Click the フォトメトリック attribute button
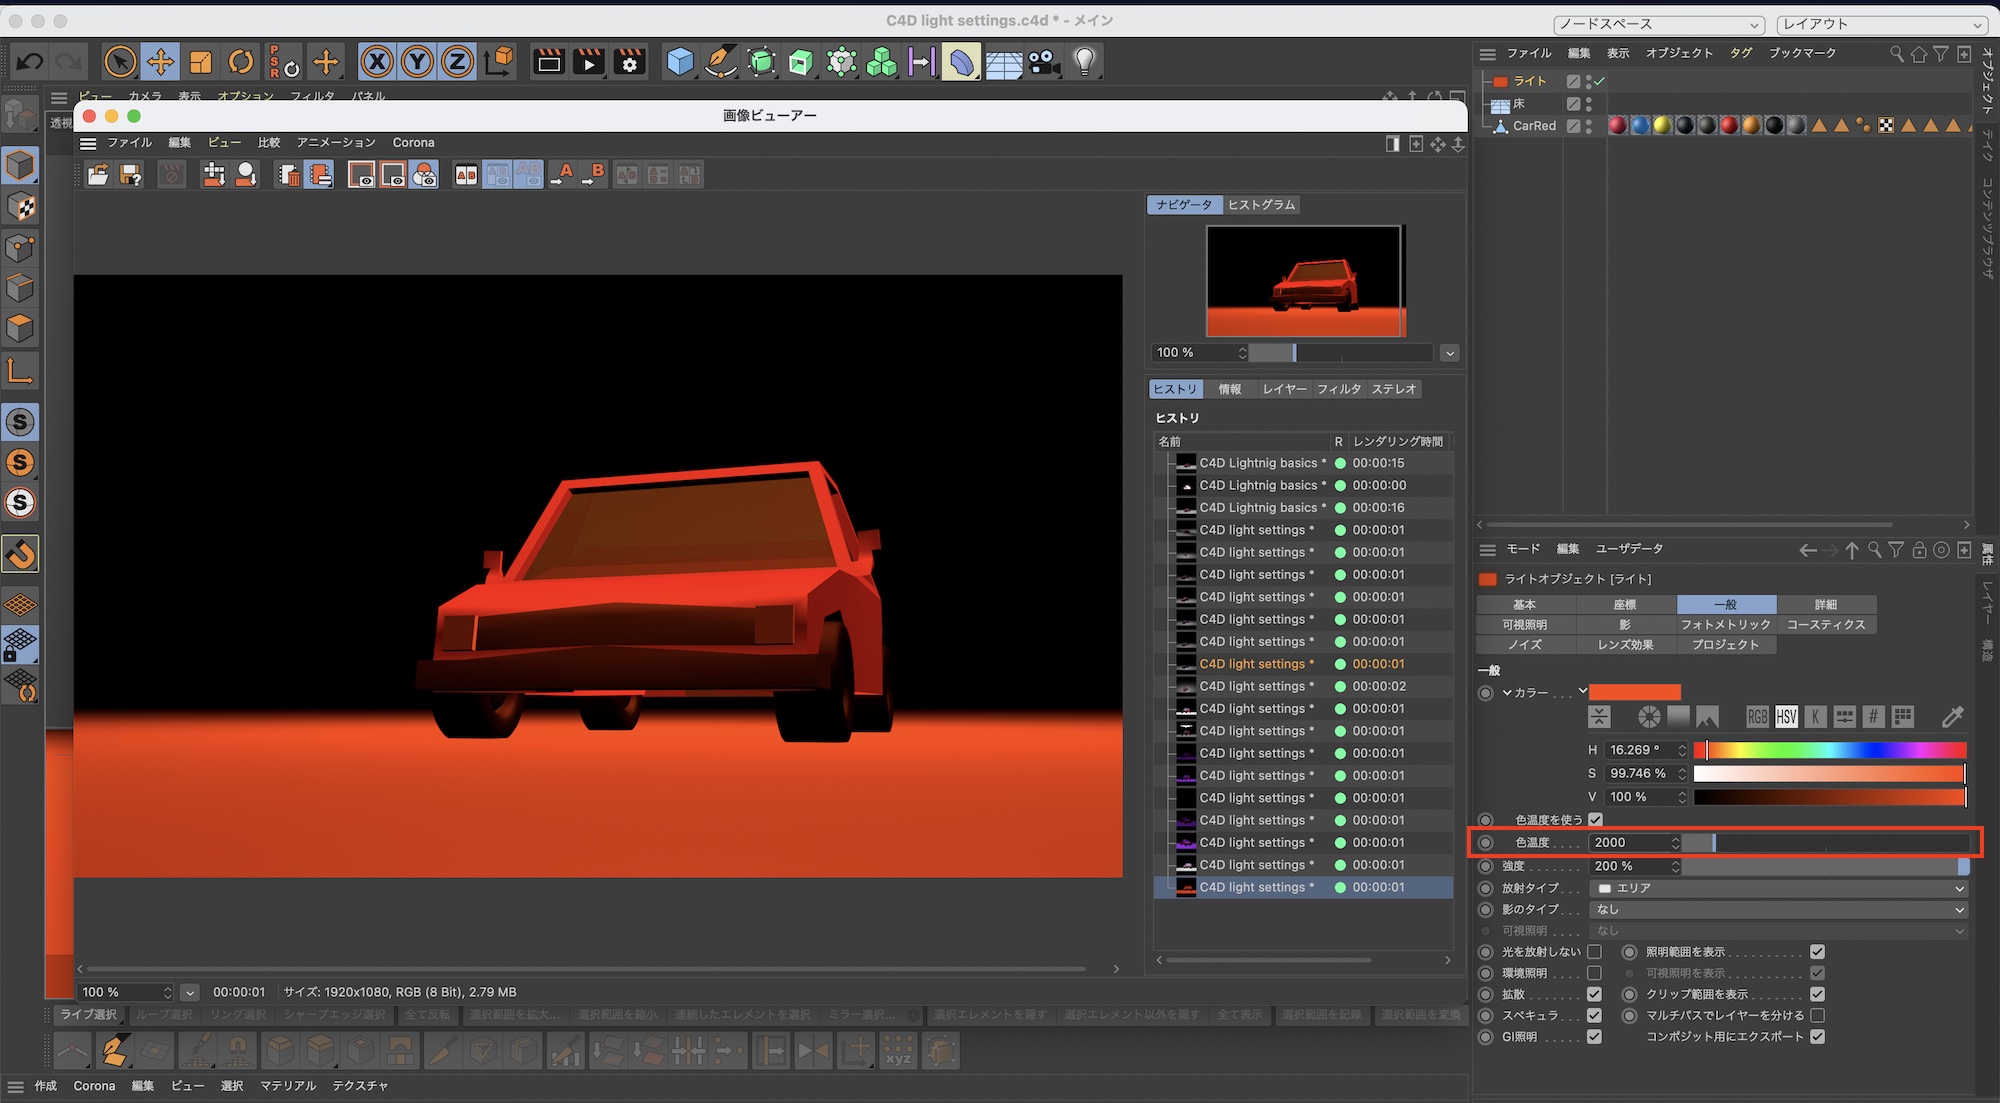The height and width of the screenshot is (1103, 2000). coord(1726,625)
